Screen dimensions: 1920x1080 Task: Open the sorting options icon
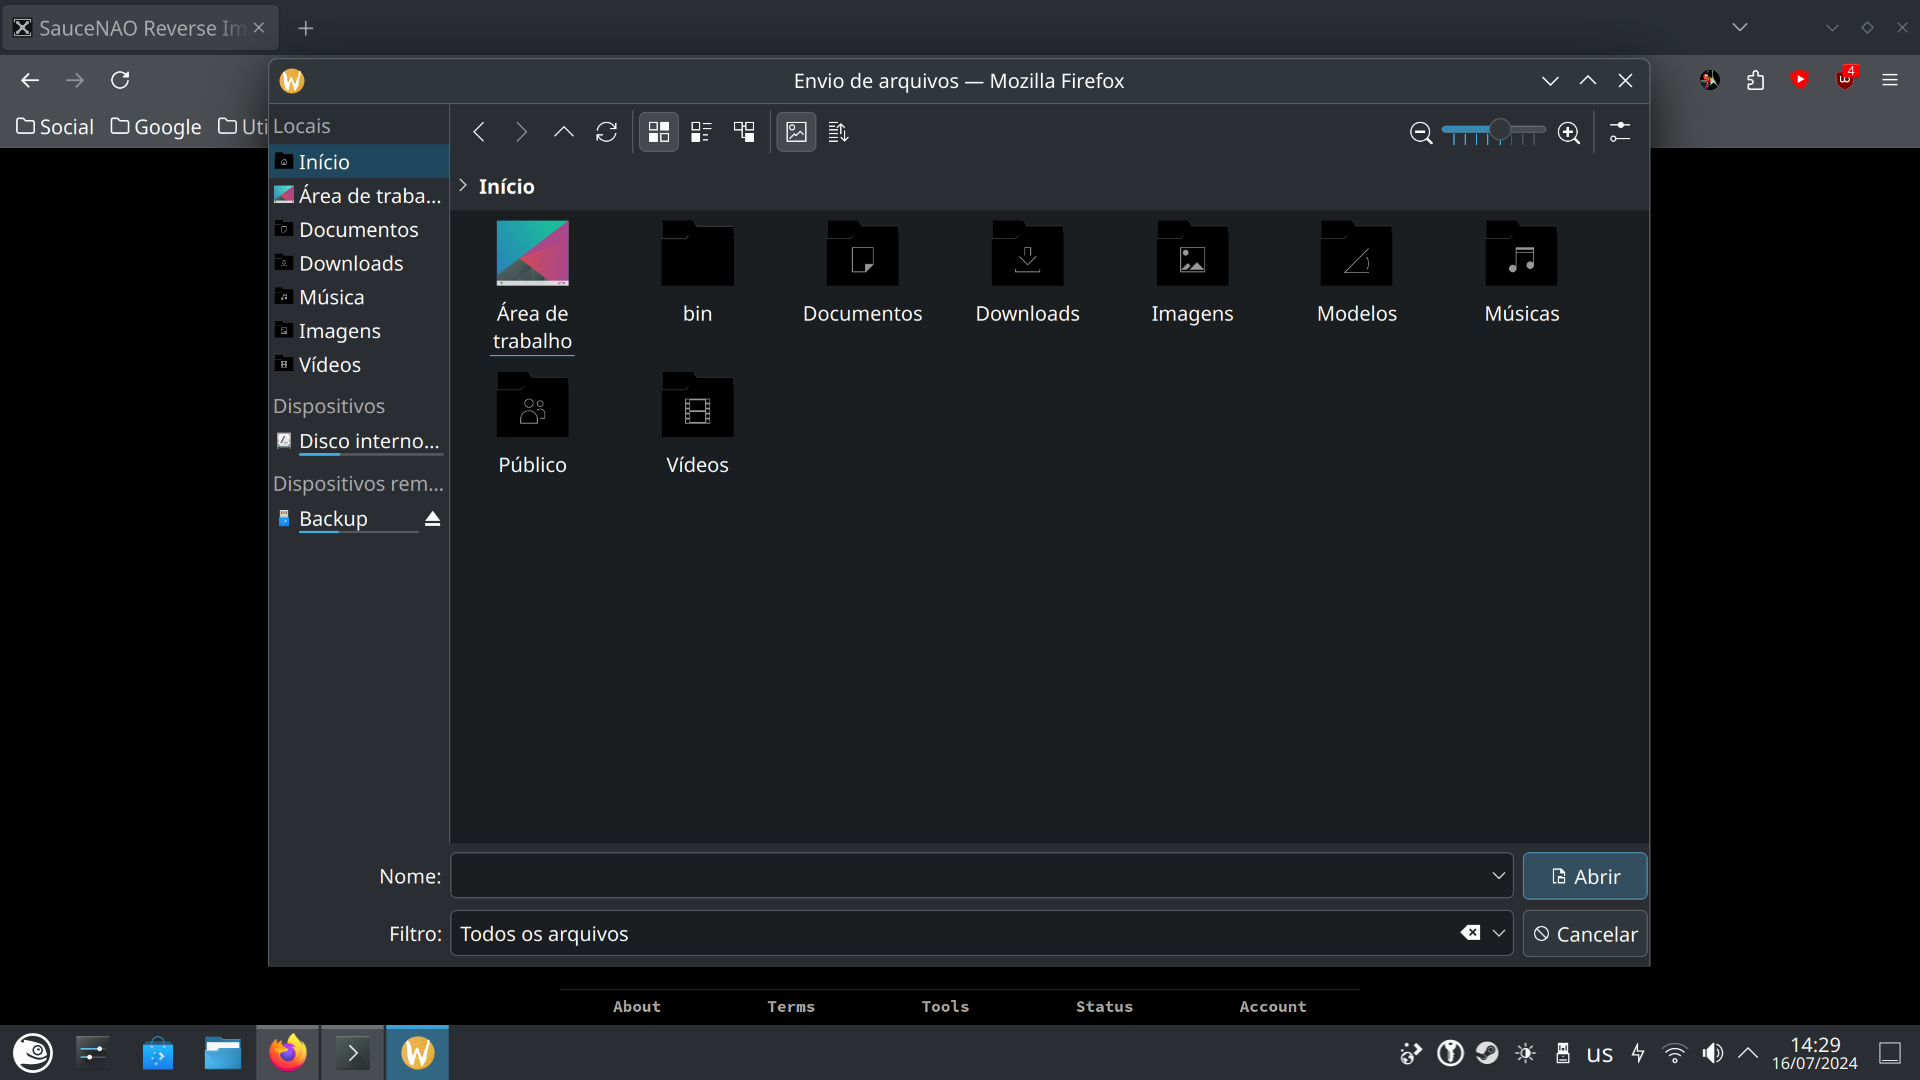tap(838, 132)
